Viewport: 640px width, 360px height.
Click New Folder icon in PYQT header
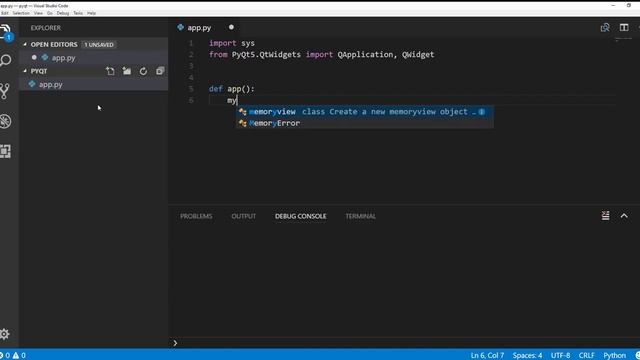point(127,71)
